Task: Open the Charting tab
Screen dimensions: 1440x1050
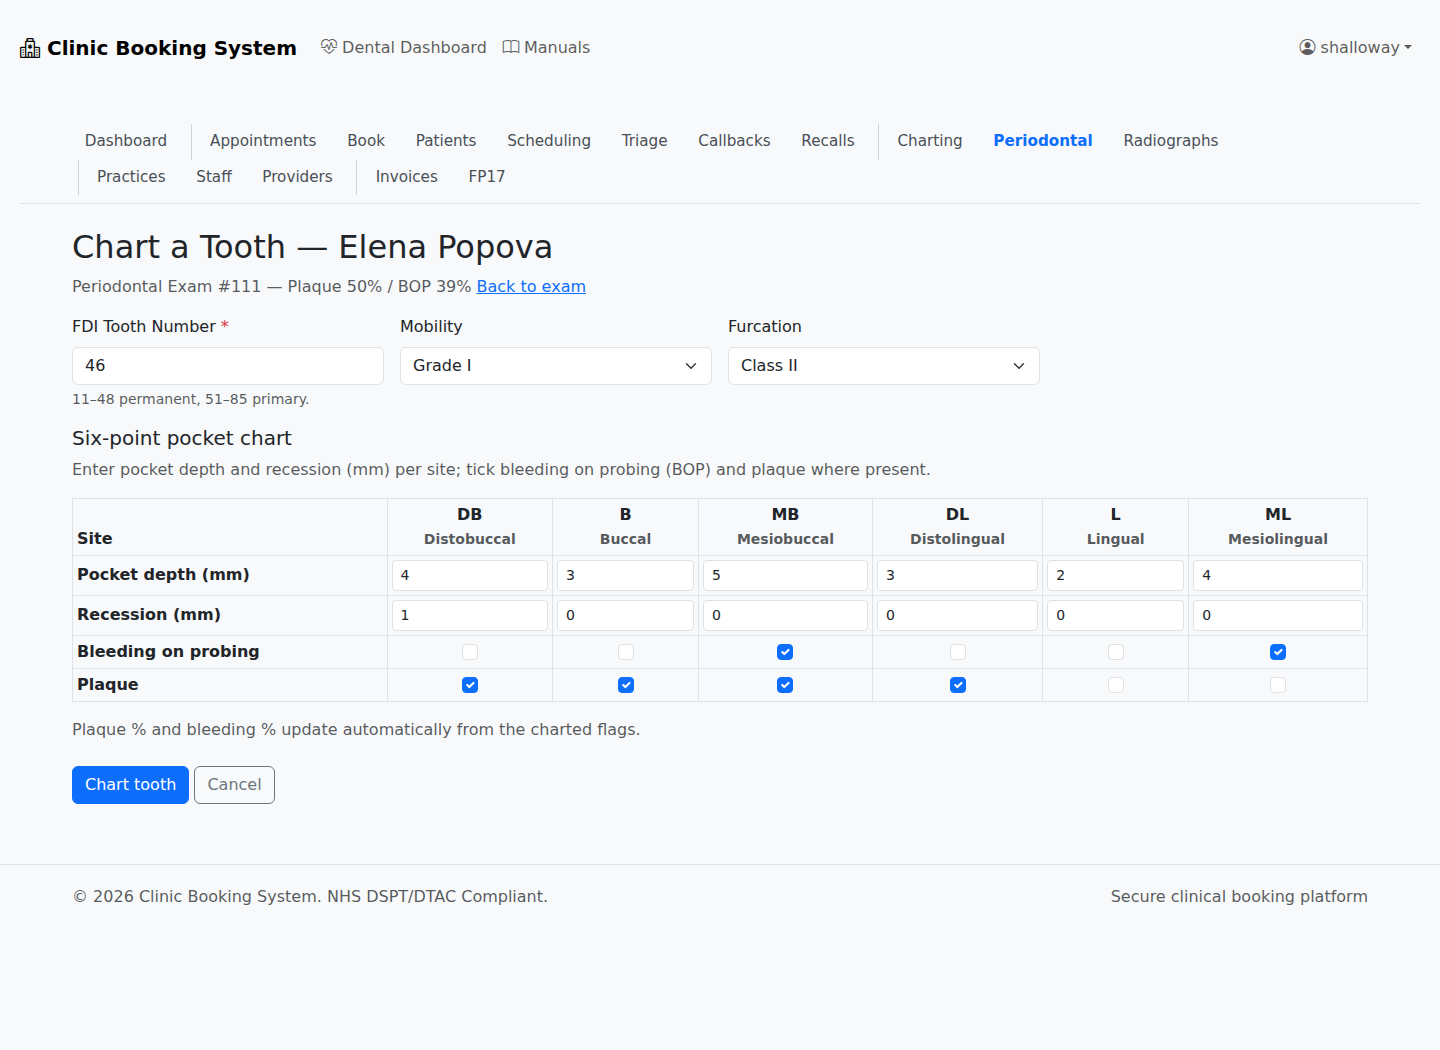Action: tap(930, 141)
